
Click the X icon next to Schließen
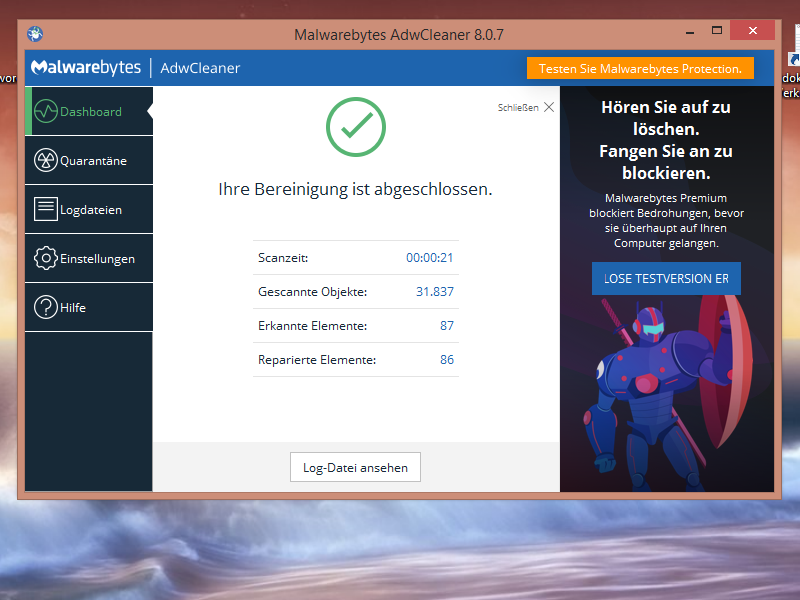point(549,107)
